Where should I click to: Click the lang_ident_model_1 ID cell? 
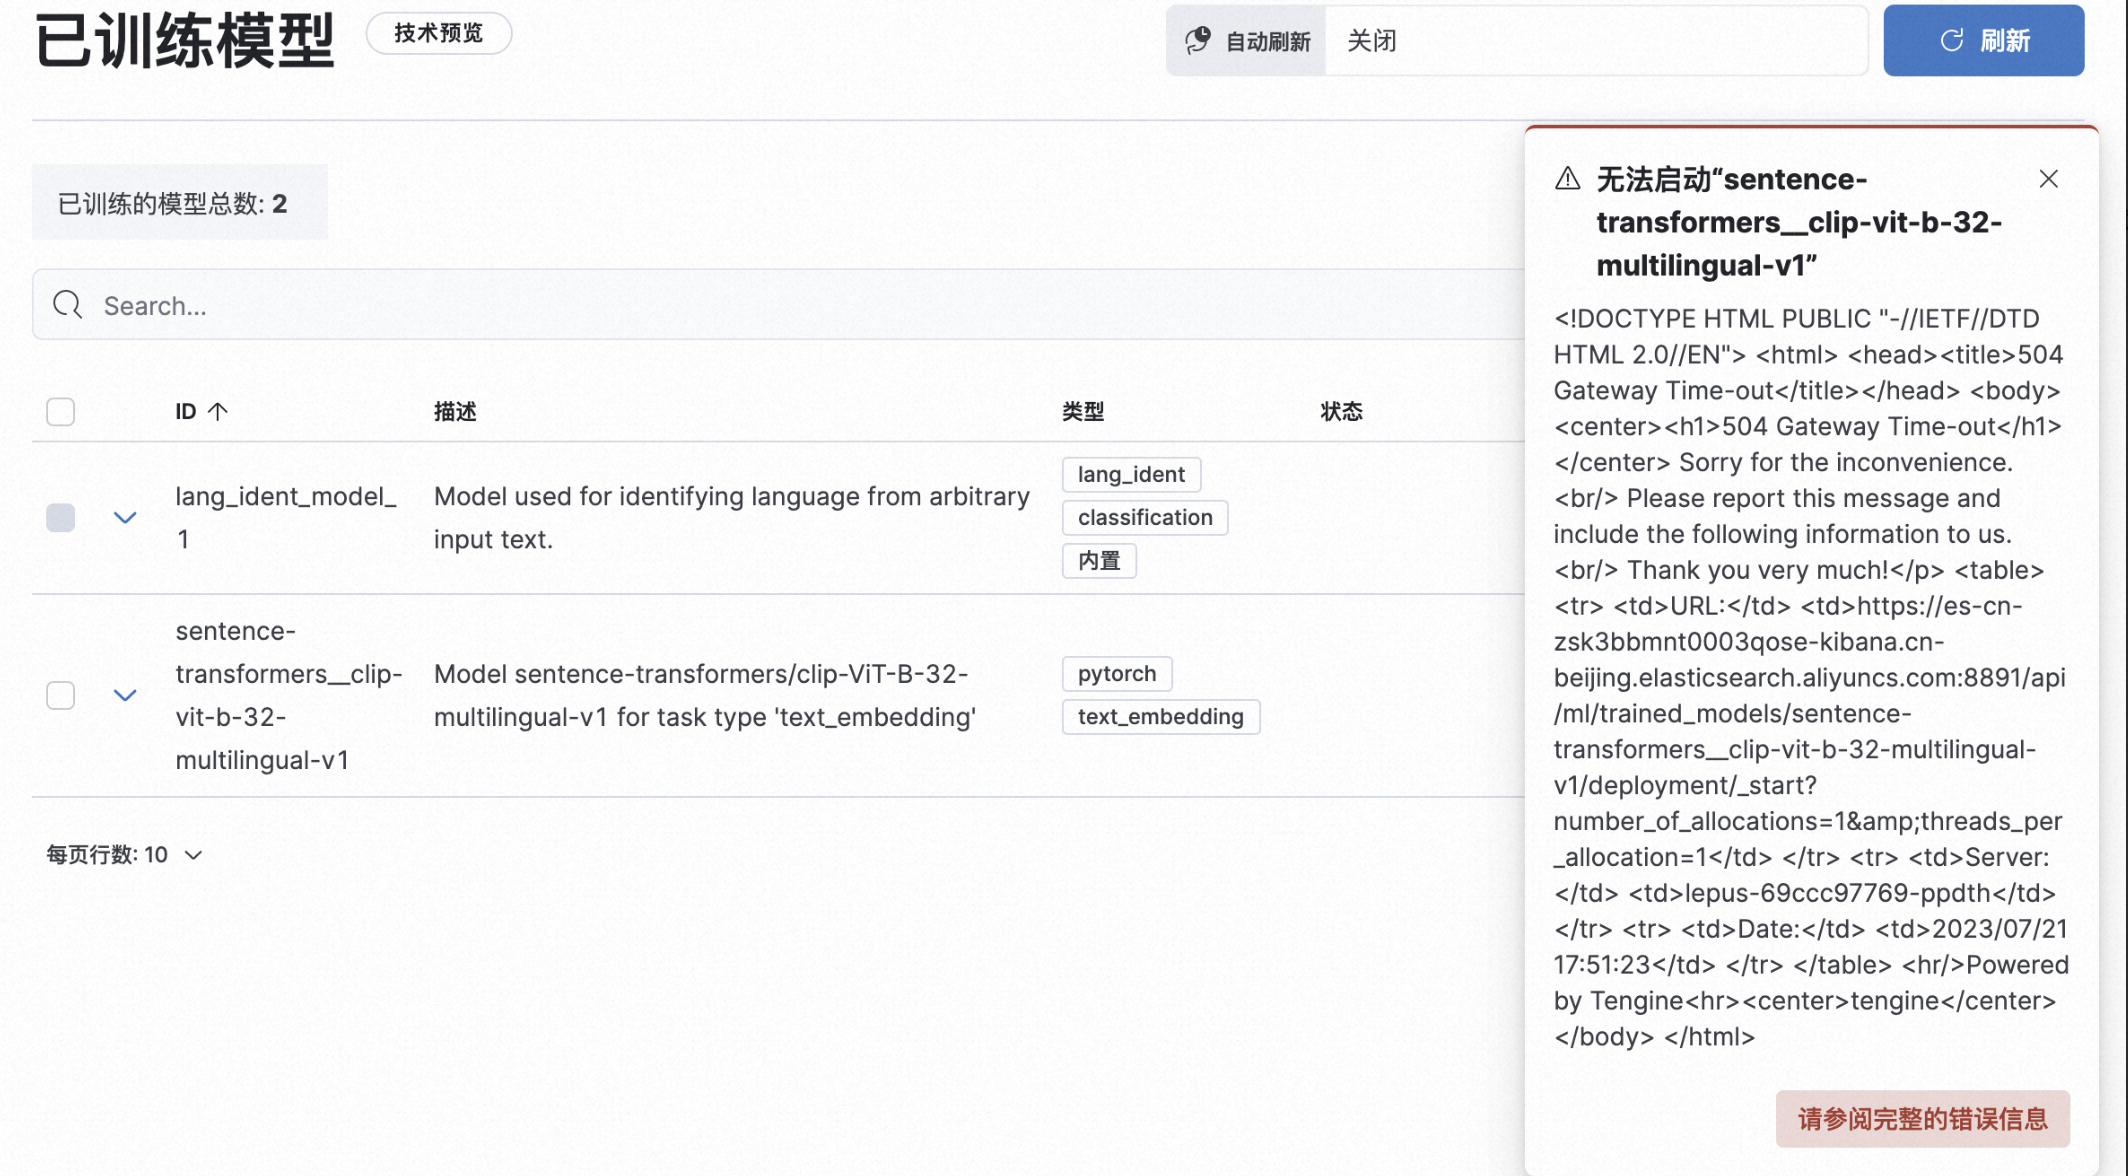(286, 518)
